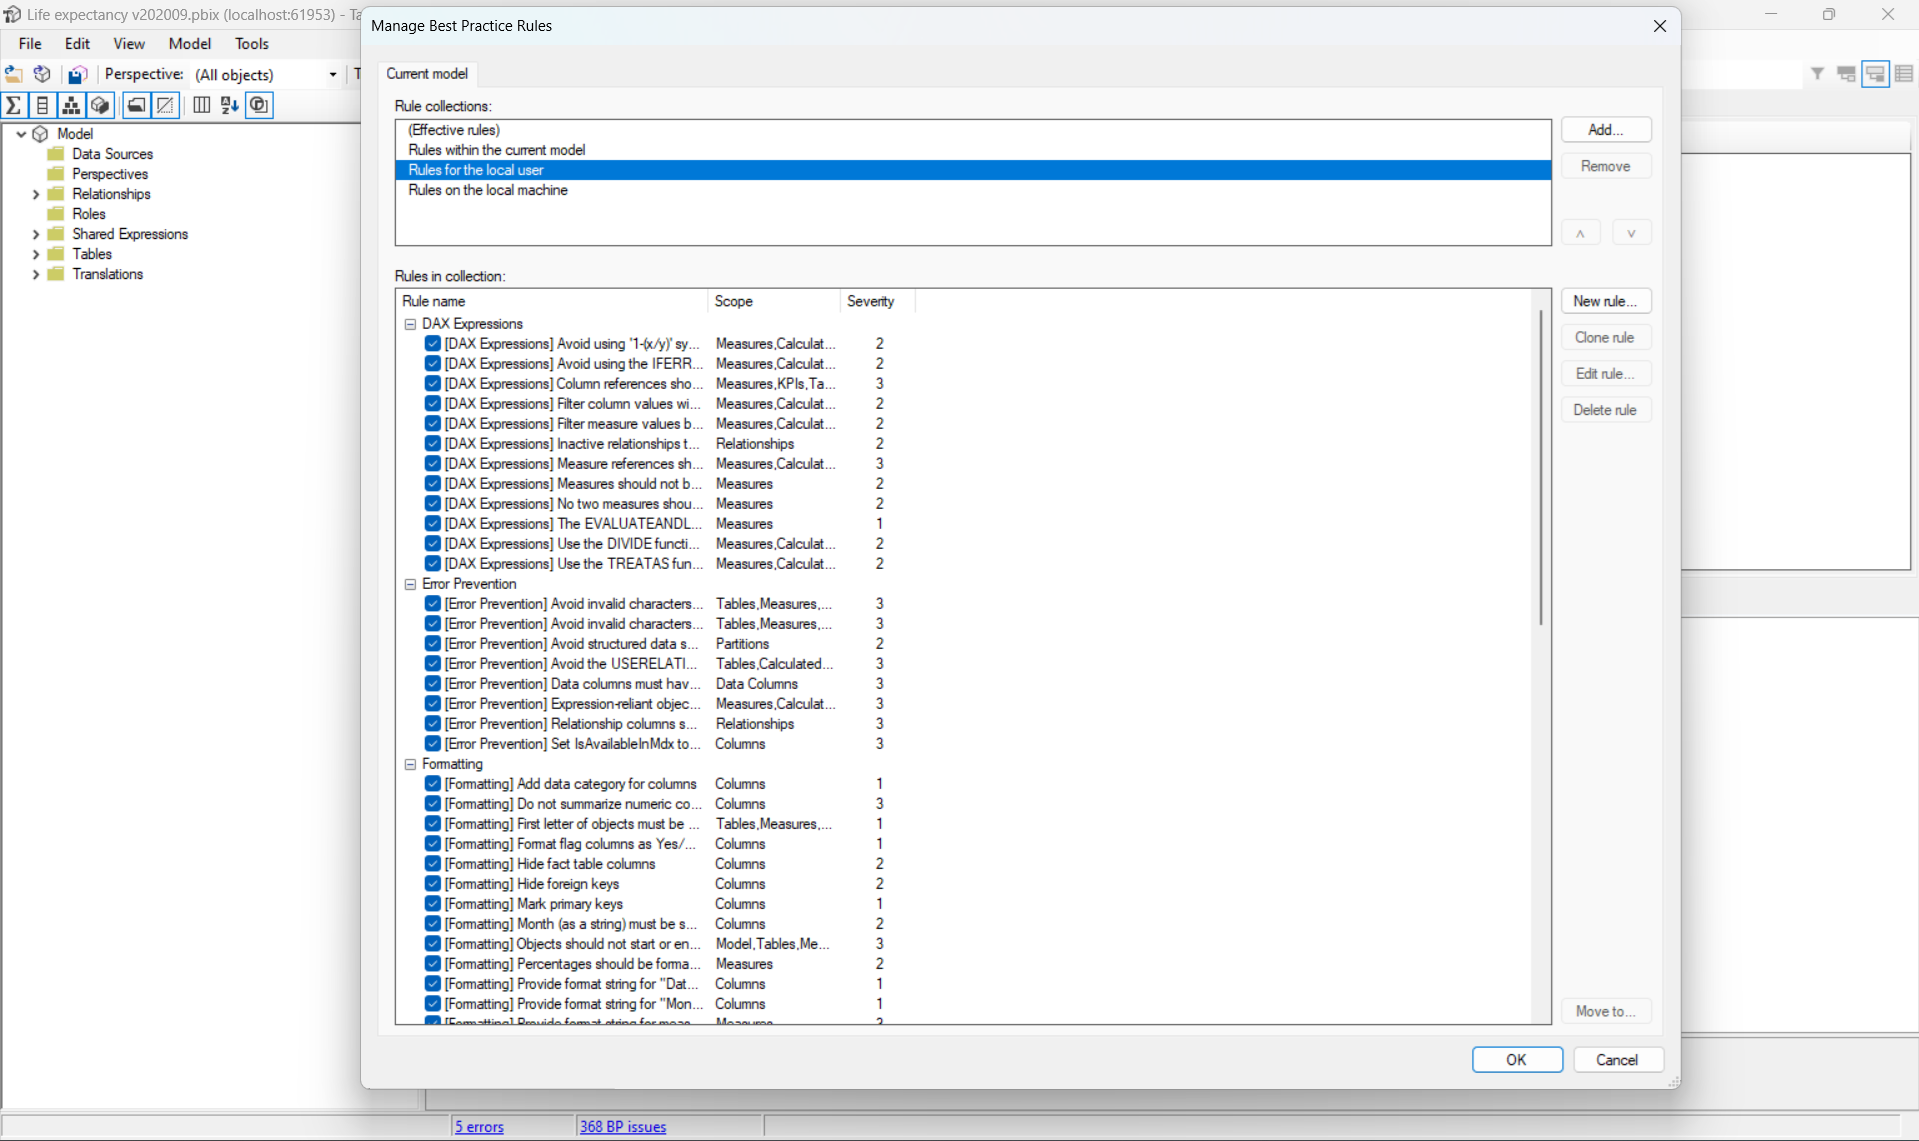Collapse the Error Prevention rule group
The height and width of the screenshot is (1141, 1919).
(x=410, y=584)
